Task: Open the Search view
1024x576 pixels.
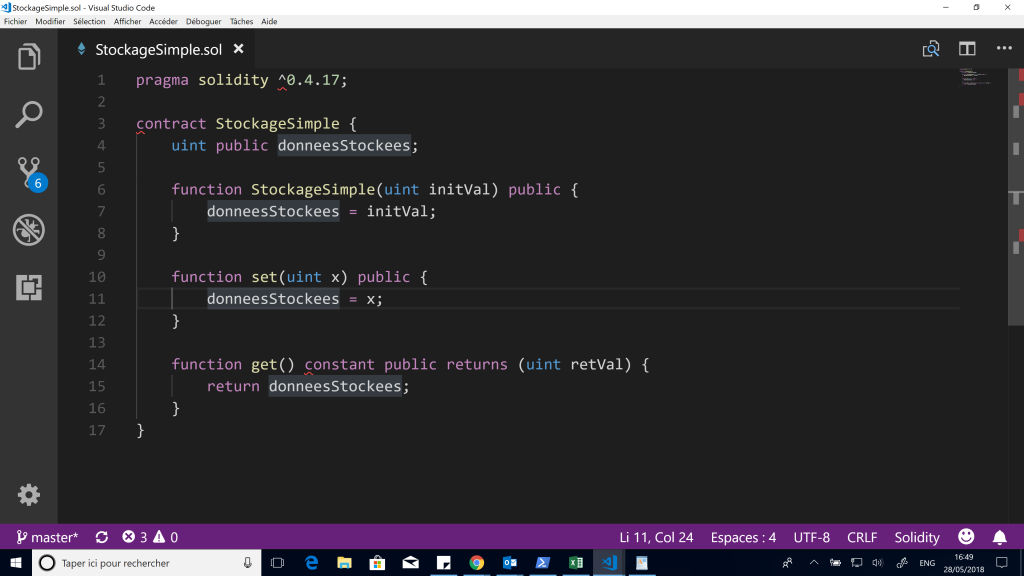Action: tap(29, 114)
